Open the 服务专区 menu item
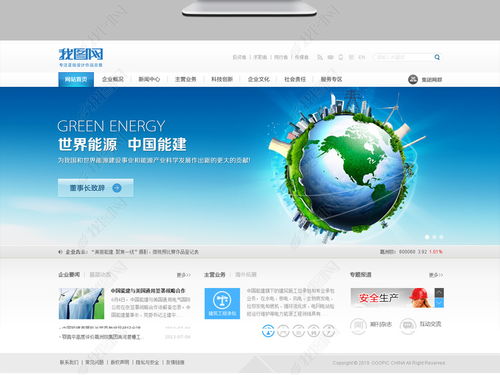Image resolution: width=500 pixels, height=375 pixels. tap(331, 79)
